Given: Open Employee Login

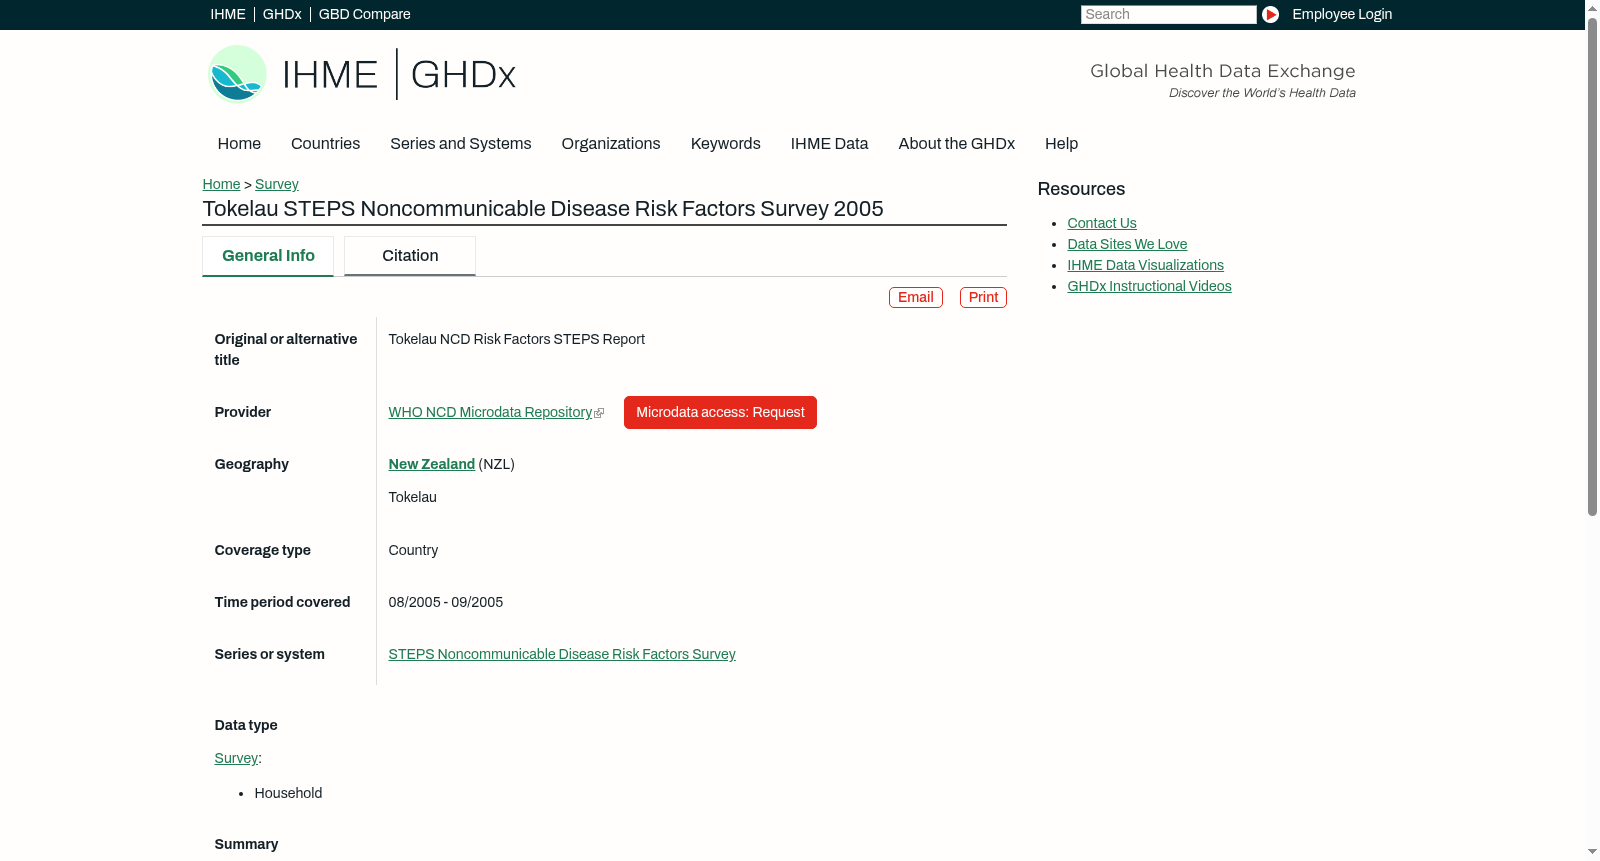Looking at the screenshot, I should [x=1342, y=14].
